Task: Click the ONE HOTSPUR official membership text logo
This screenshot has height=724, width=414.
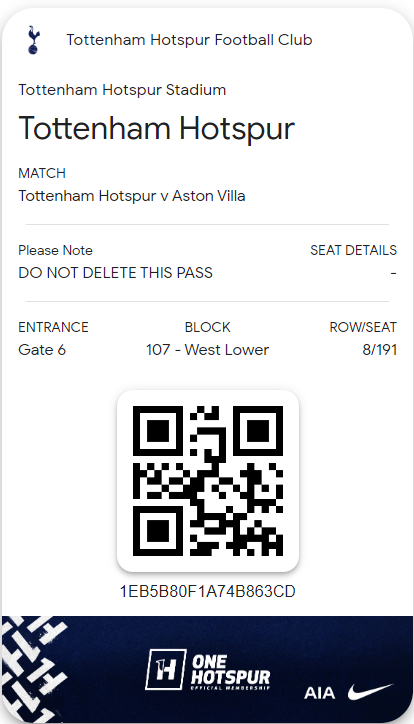Action: point(230,671)
